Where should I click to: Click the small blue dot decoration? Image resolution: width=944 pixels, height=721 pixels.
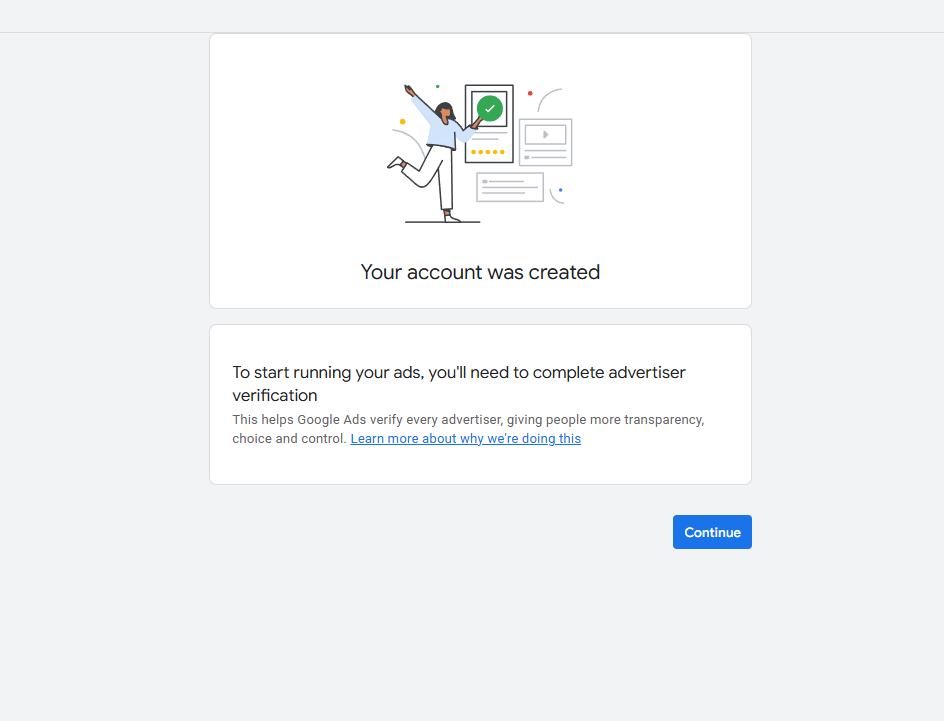click(x=560, y=190)
